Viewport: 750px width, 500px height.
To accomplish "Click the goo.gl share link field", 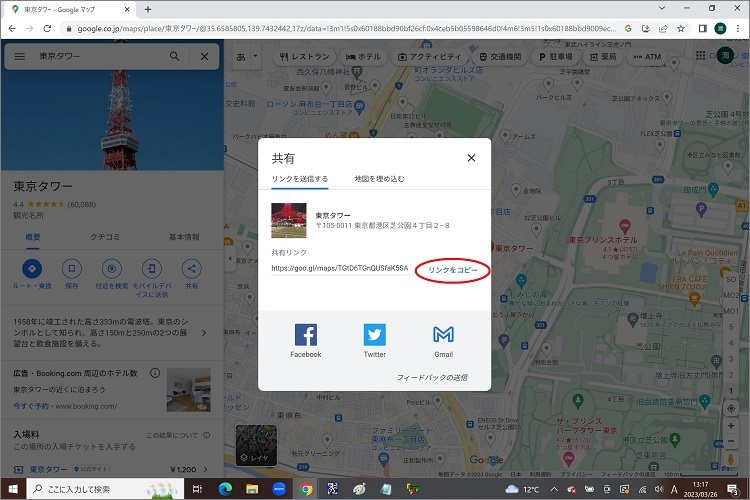I will pos(340,268).
